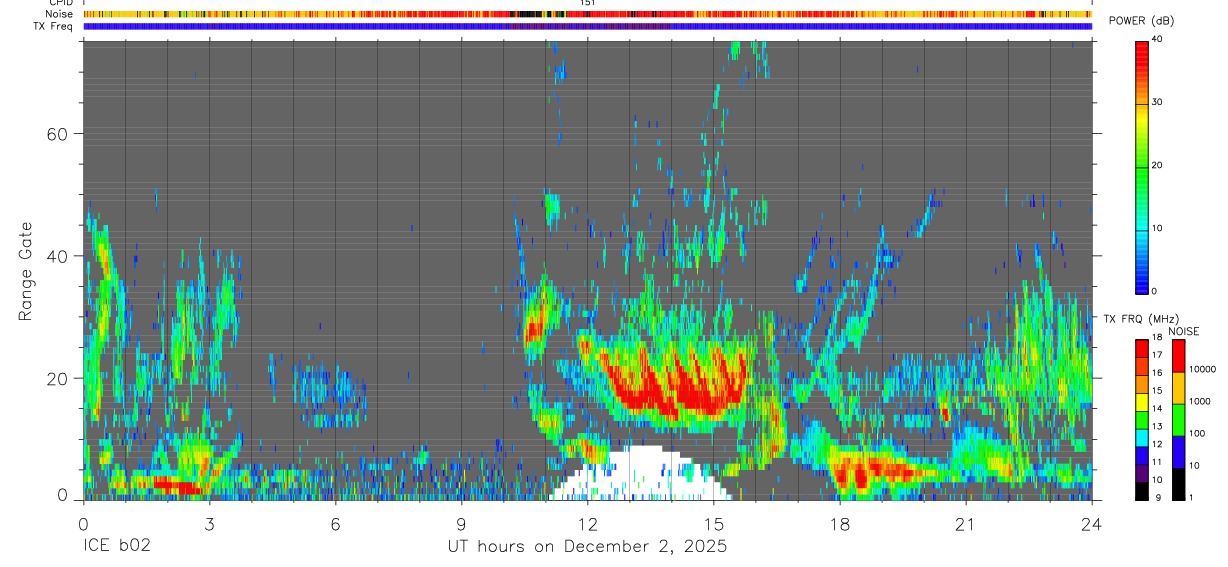Image resolution: width=1228 pixels, height=567 pixels.
Task: Pick the green middle of the POWER colorbar
Action: pos(1142,165)
